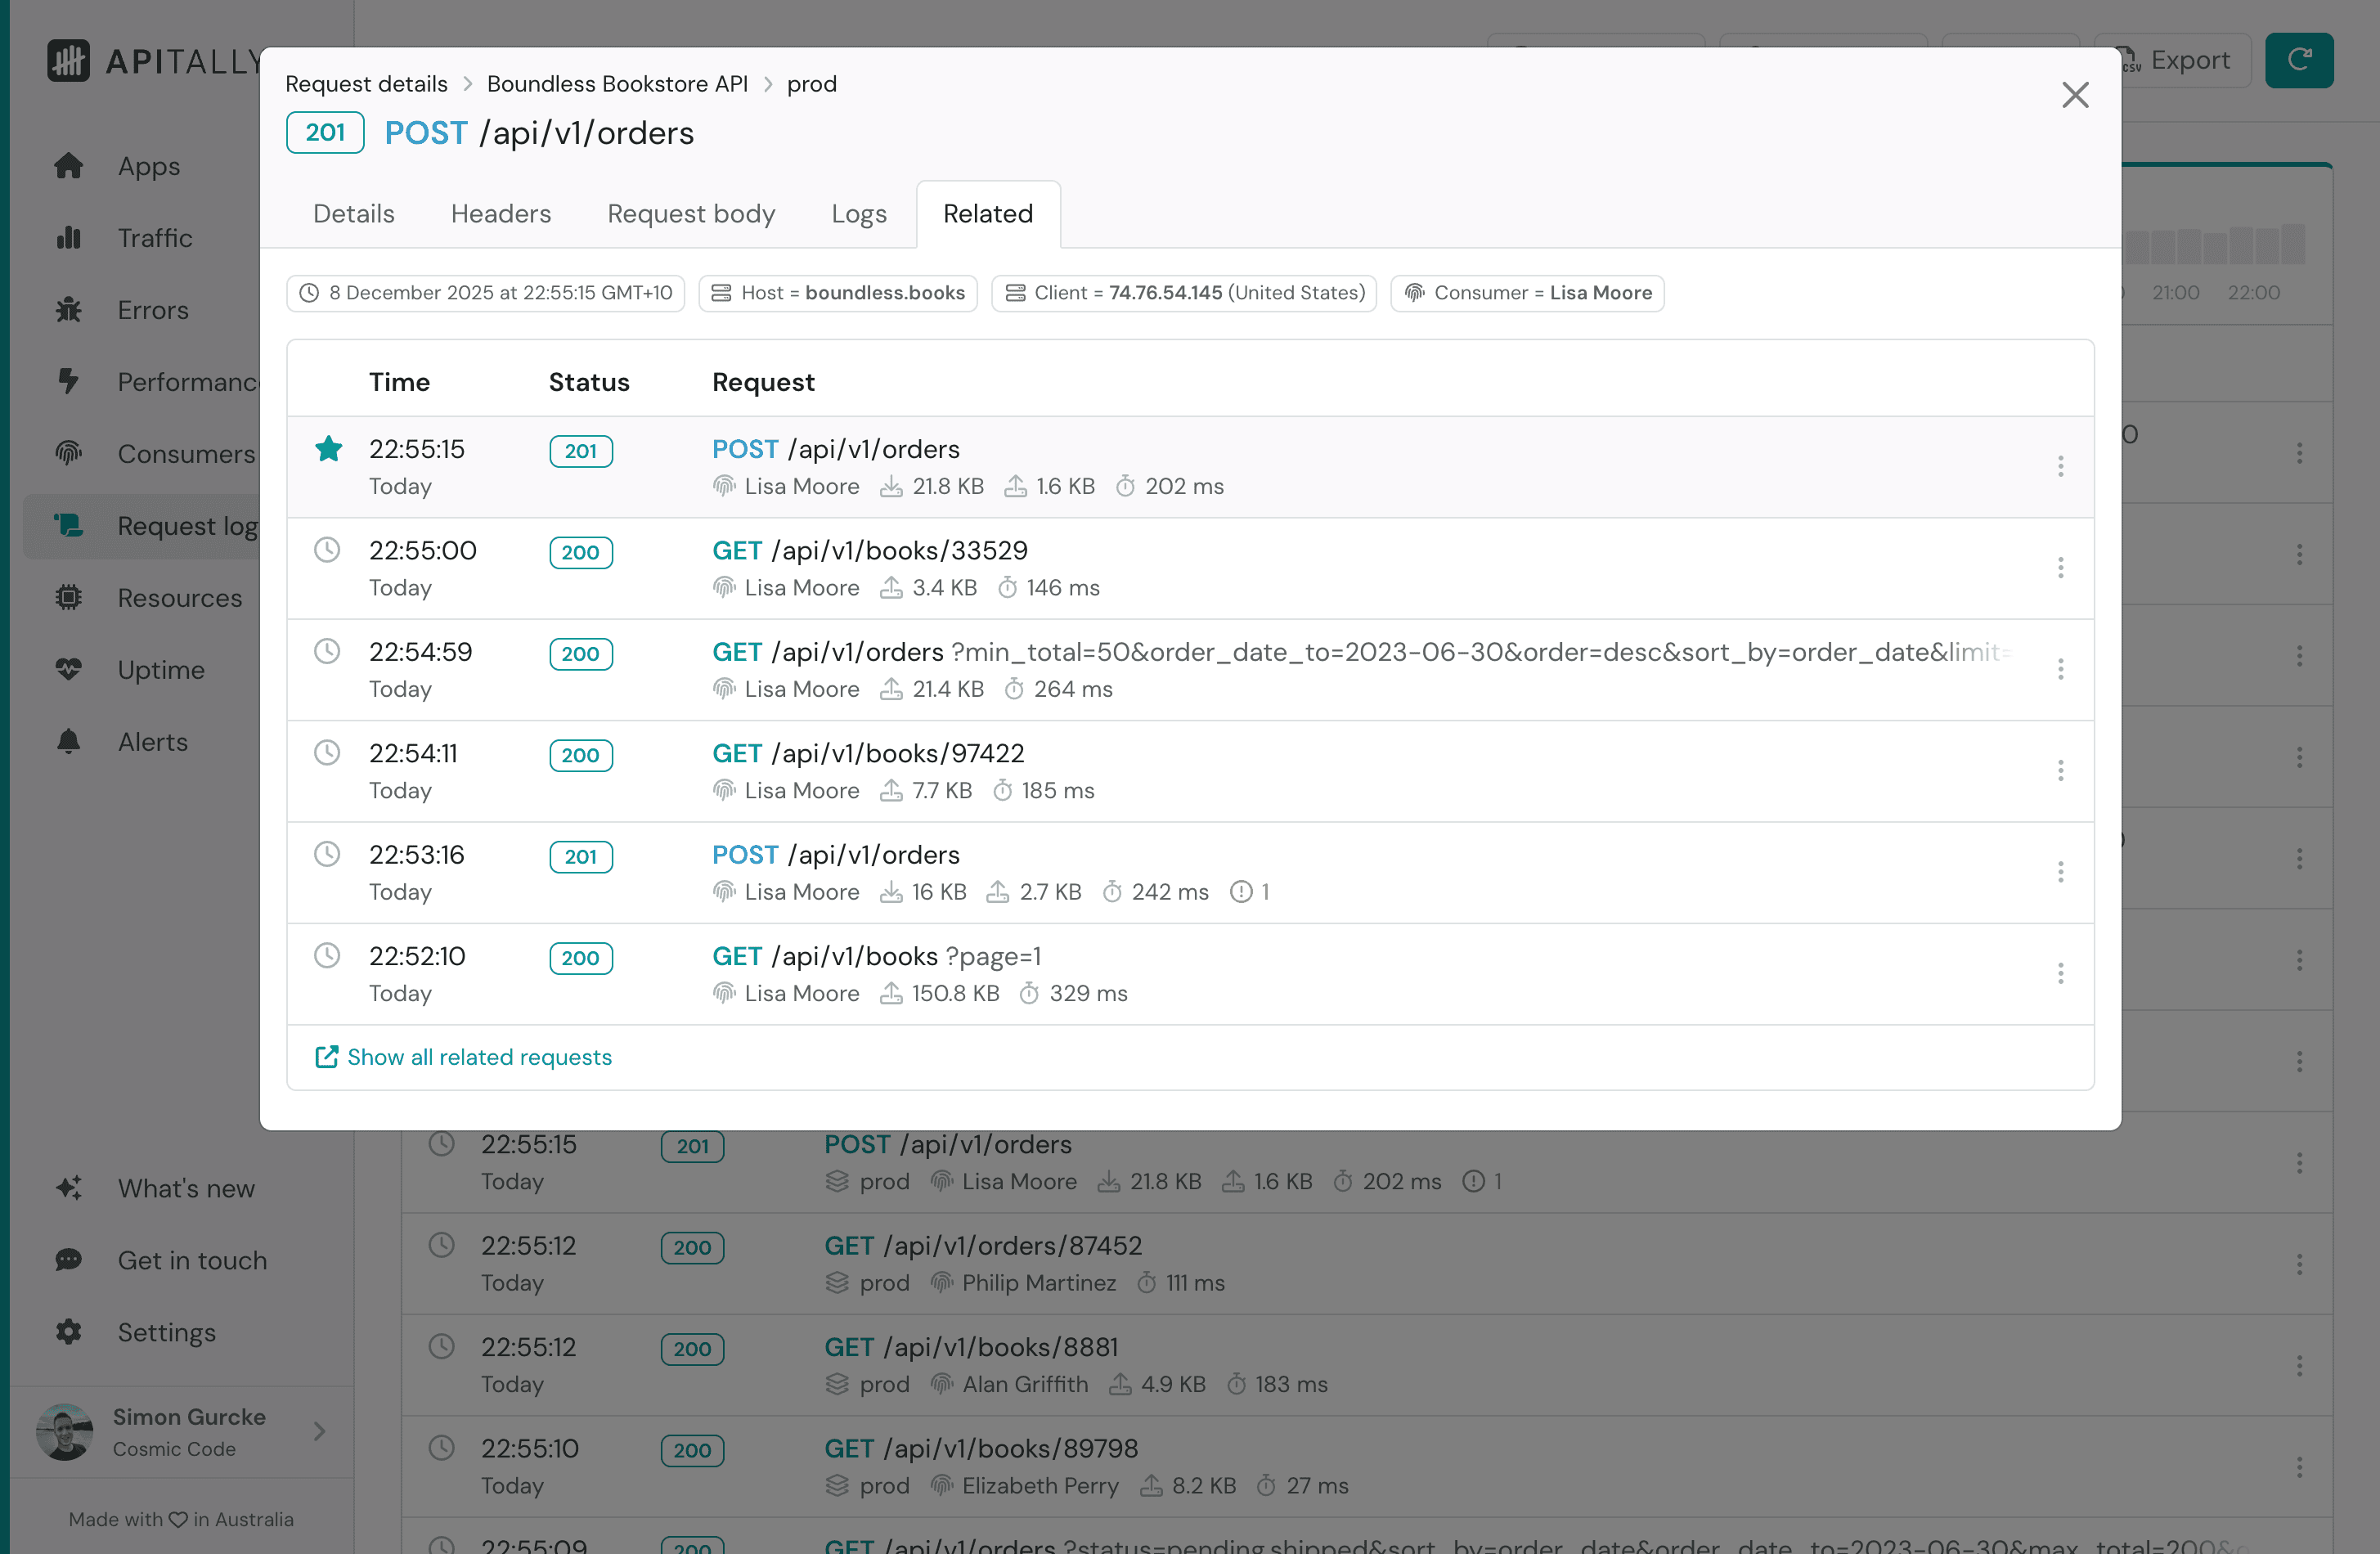The width and height of the screenshot is (2380, 1554).
Task: Open Boundless Bookstore API from breadcrumb
Action: point(617,84)
